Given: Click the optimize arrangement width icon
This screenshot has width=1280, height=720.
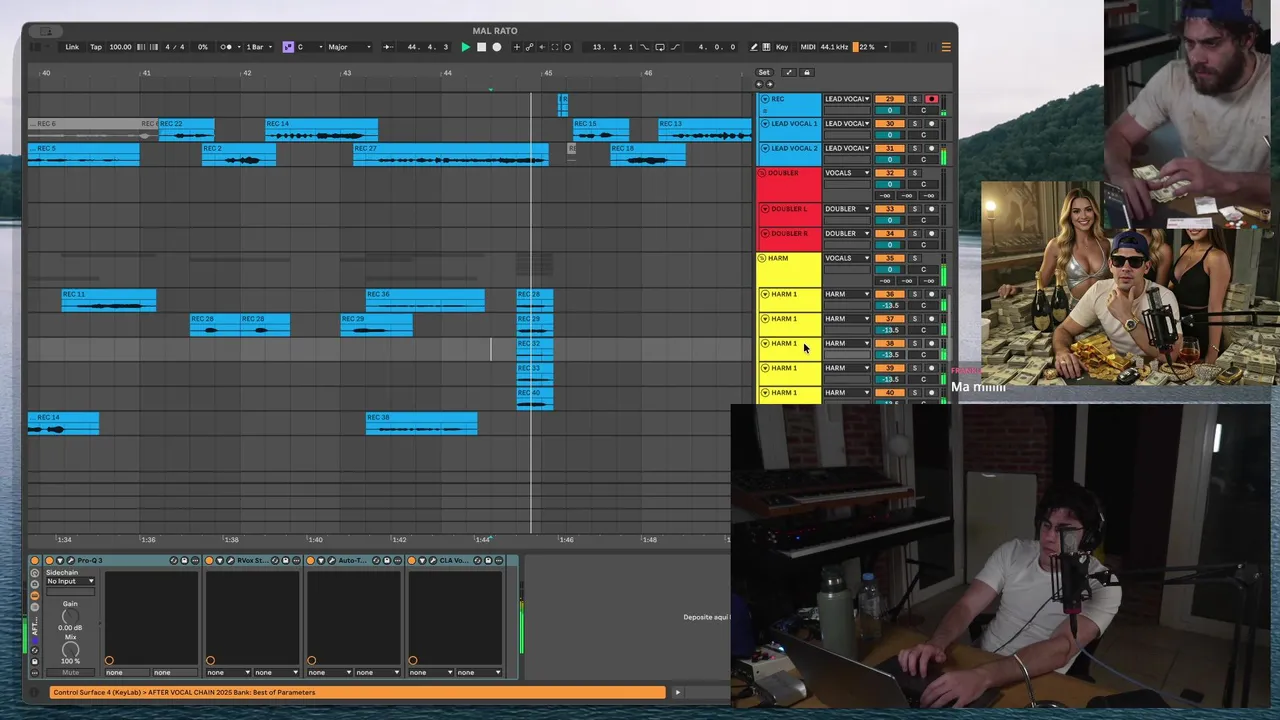Looking at the screenshot, I should [788, 72].
